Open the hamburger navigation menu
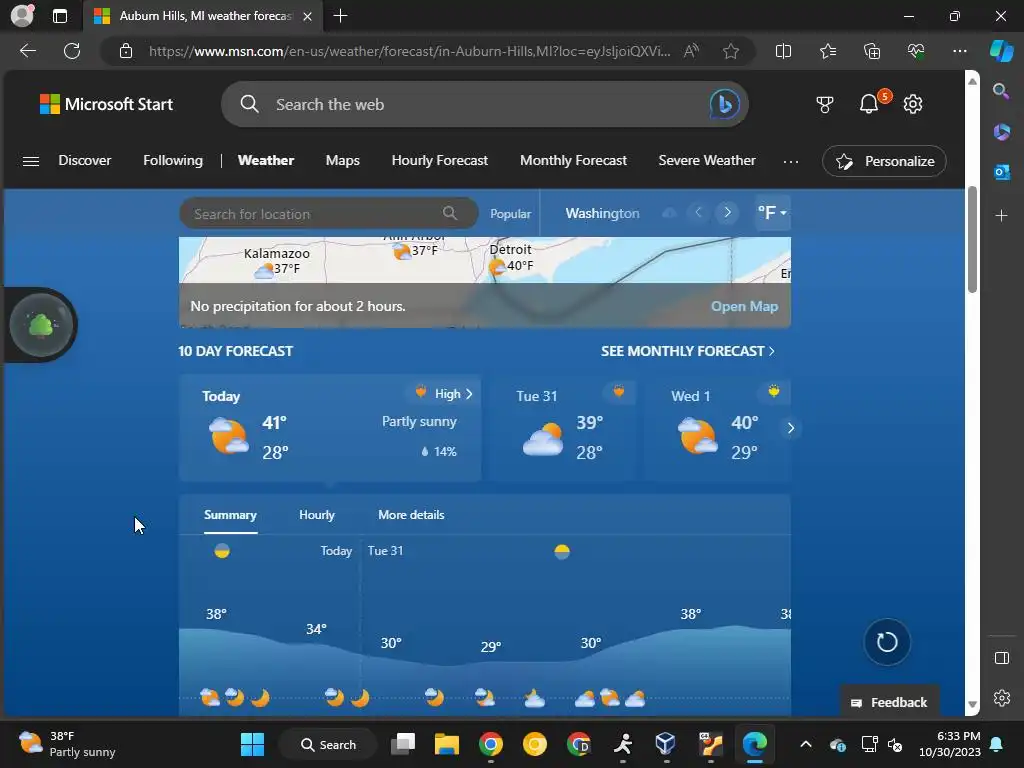The width and height of the screenshot is (1024, 768). 31,161
